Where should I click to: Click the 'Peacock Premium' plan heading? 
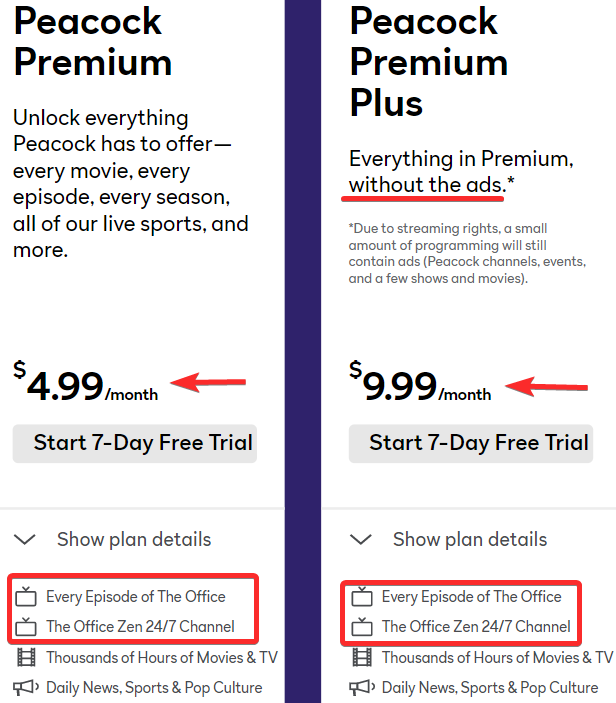click(x=92, y=40)
